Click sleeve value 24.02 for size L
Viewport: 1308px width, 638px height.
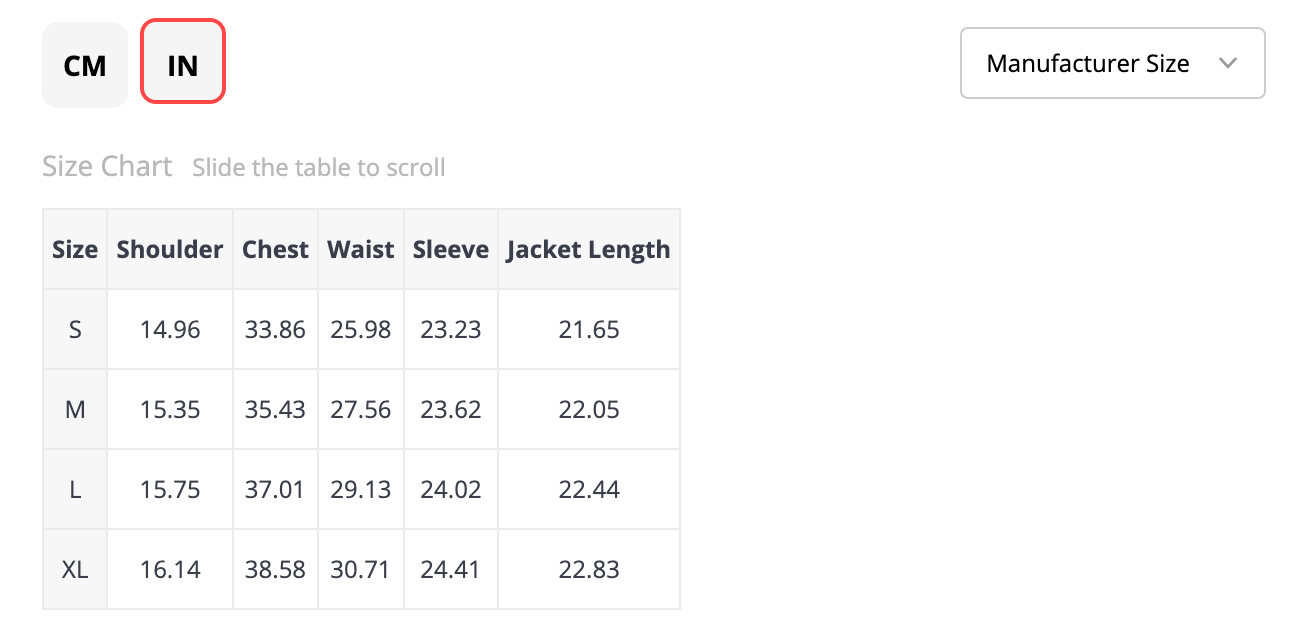[451, 489]
